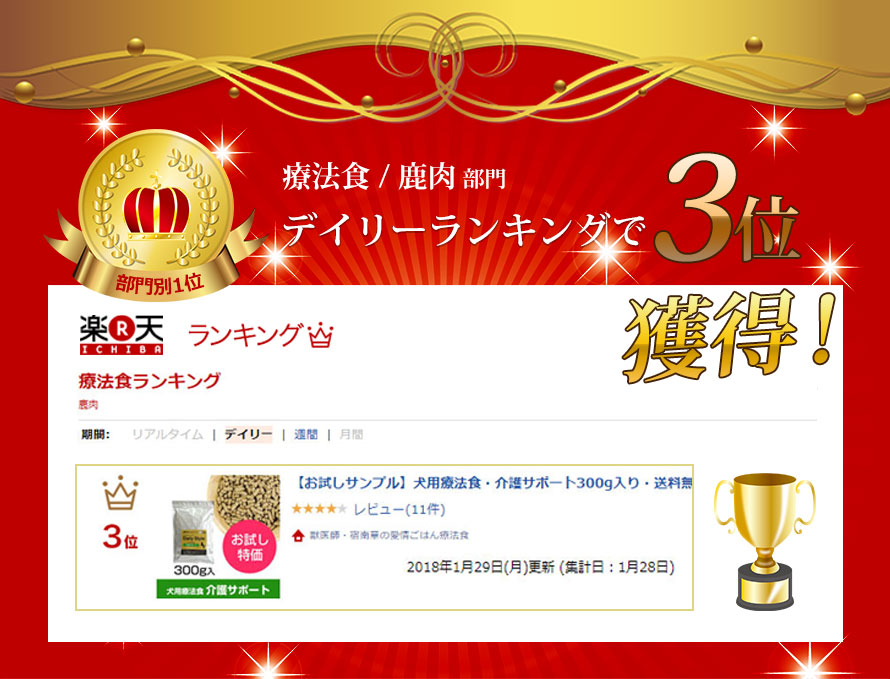The width and height of the screenshot is (890, 679).
Task: Open the お試しサンプル product title link
Action: click(492, 483)
